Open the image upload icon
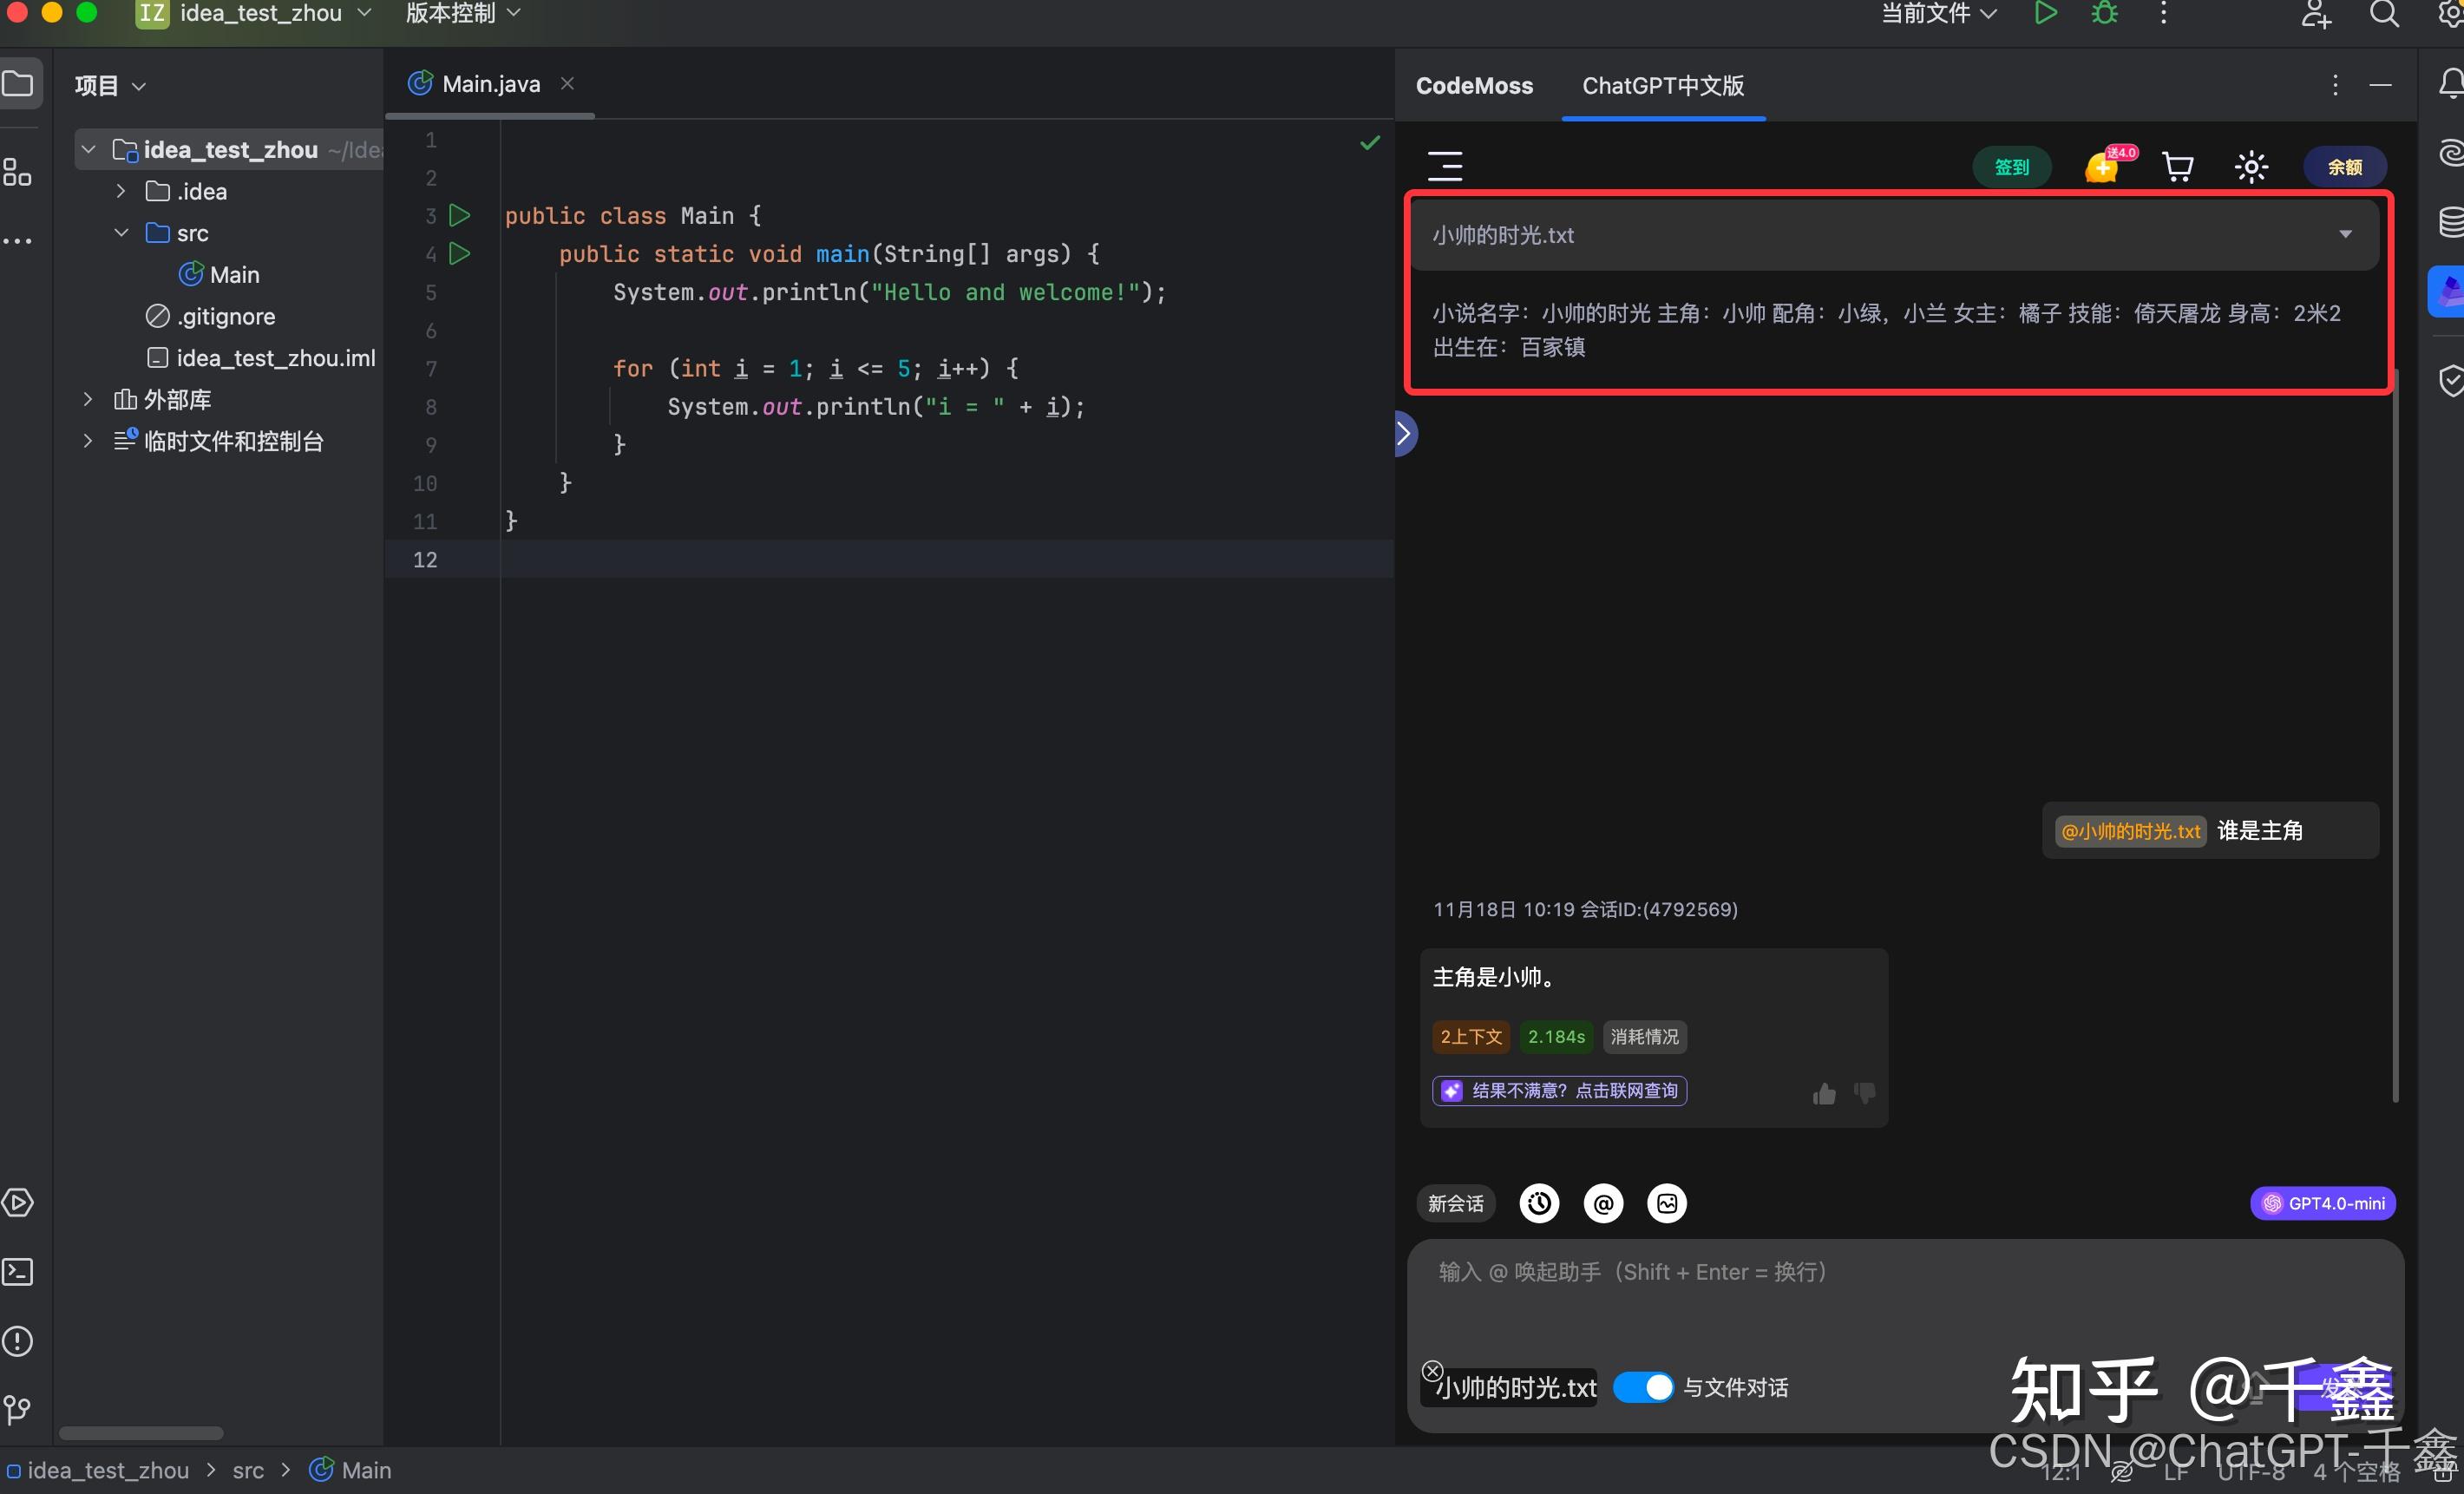 pos(1667,1203)
